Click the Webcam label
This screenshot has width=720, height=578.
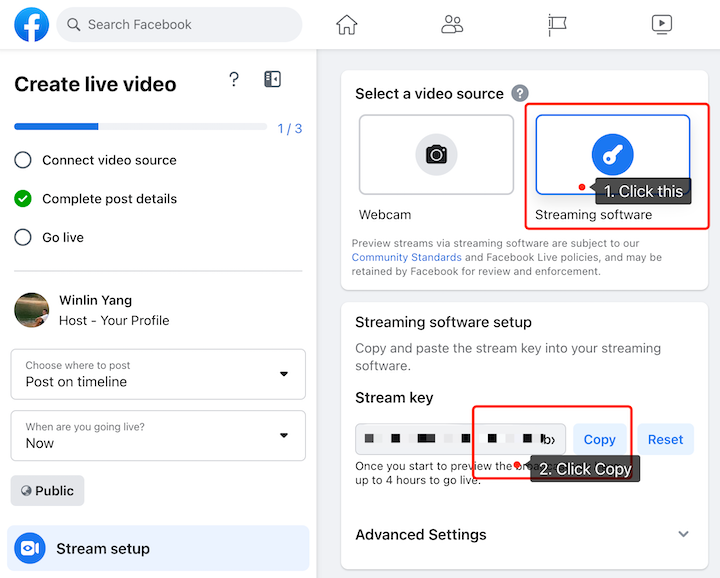(385, 214)
